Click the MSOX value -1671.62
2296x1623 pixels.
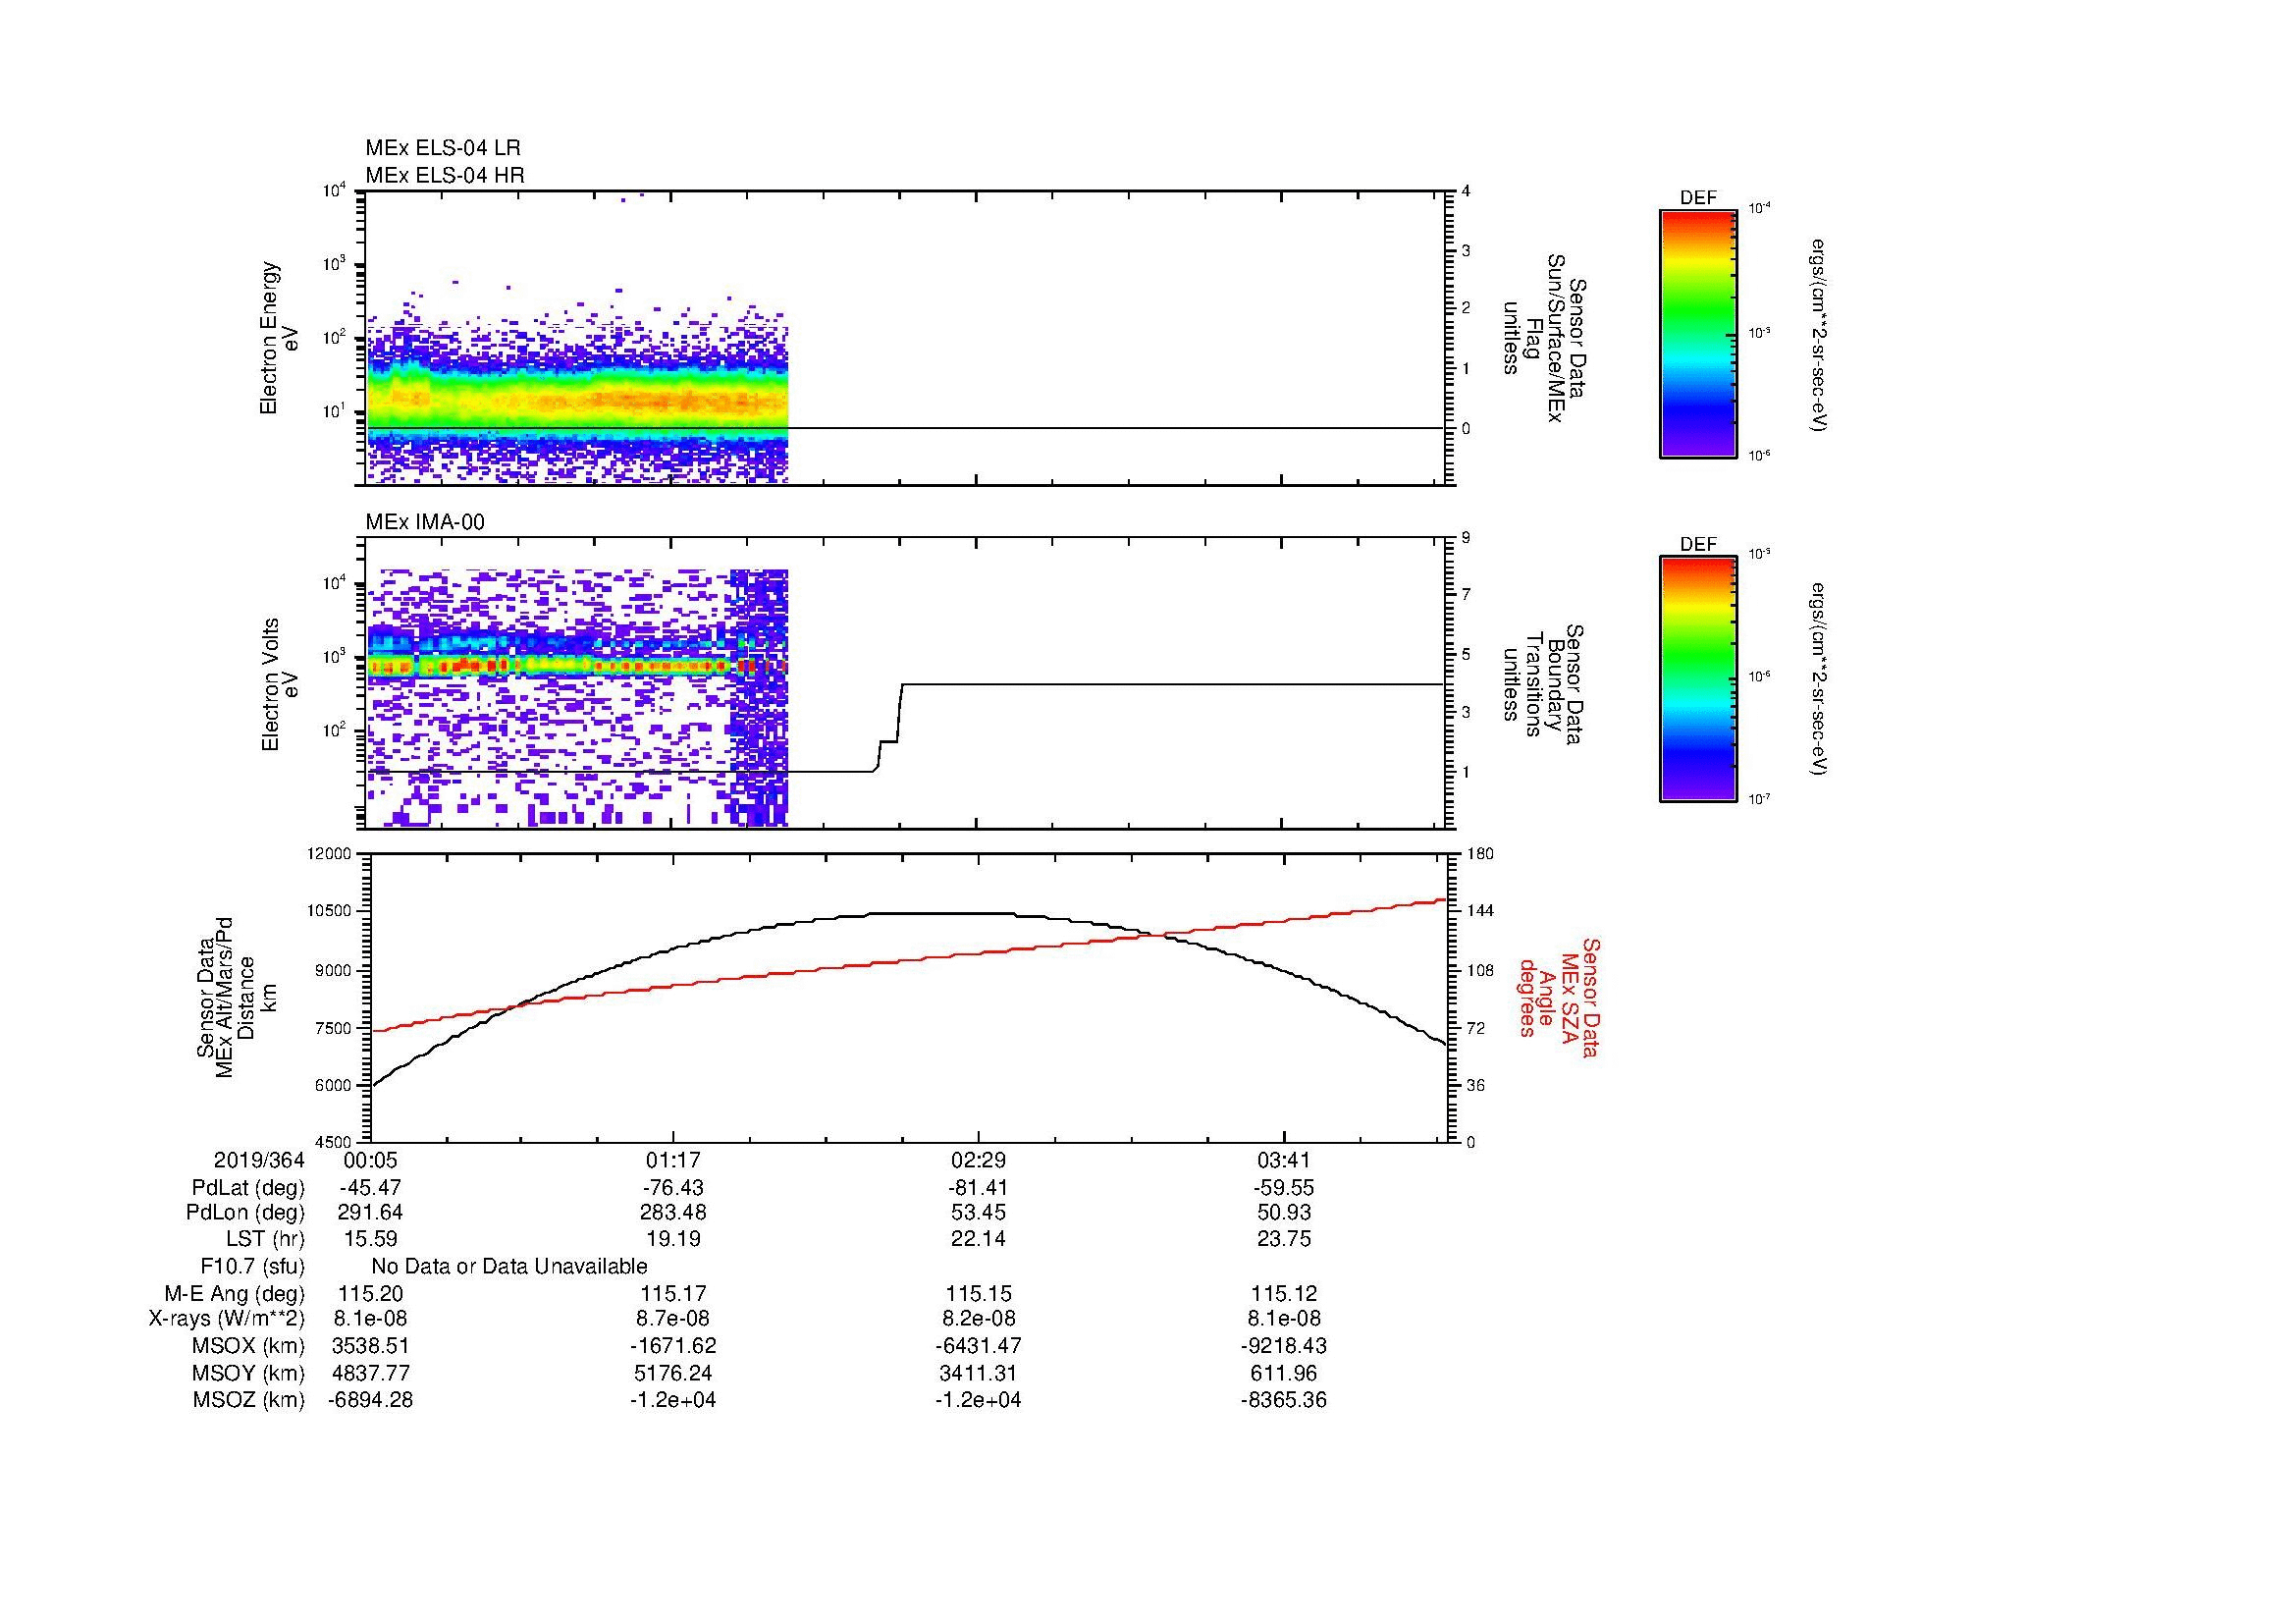point(673,1346)
